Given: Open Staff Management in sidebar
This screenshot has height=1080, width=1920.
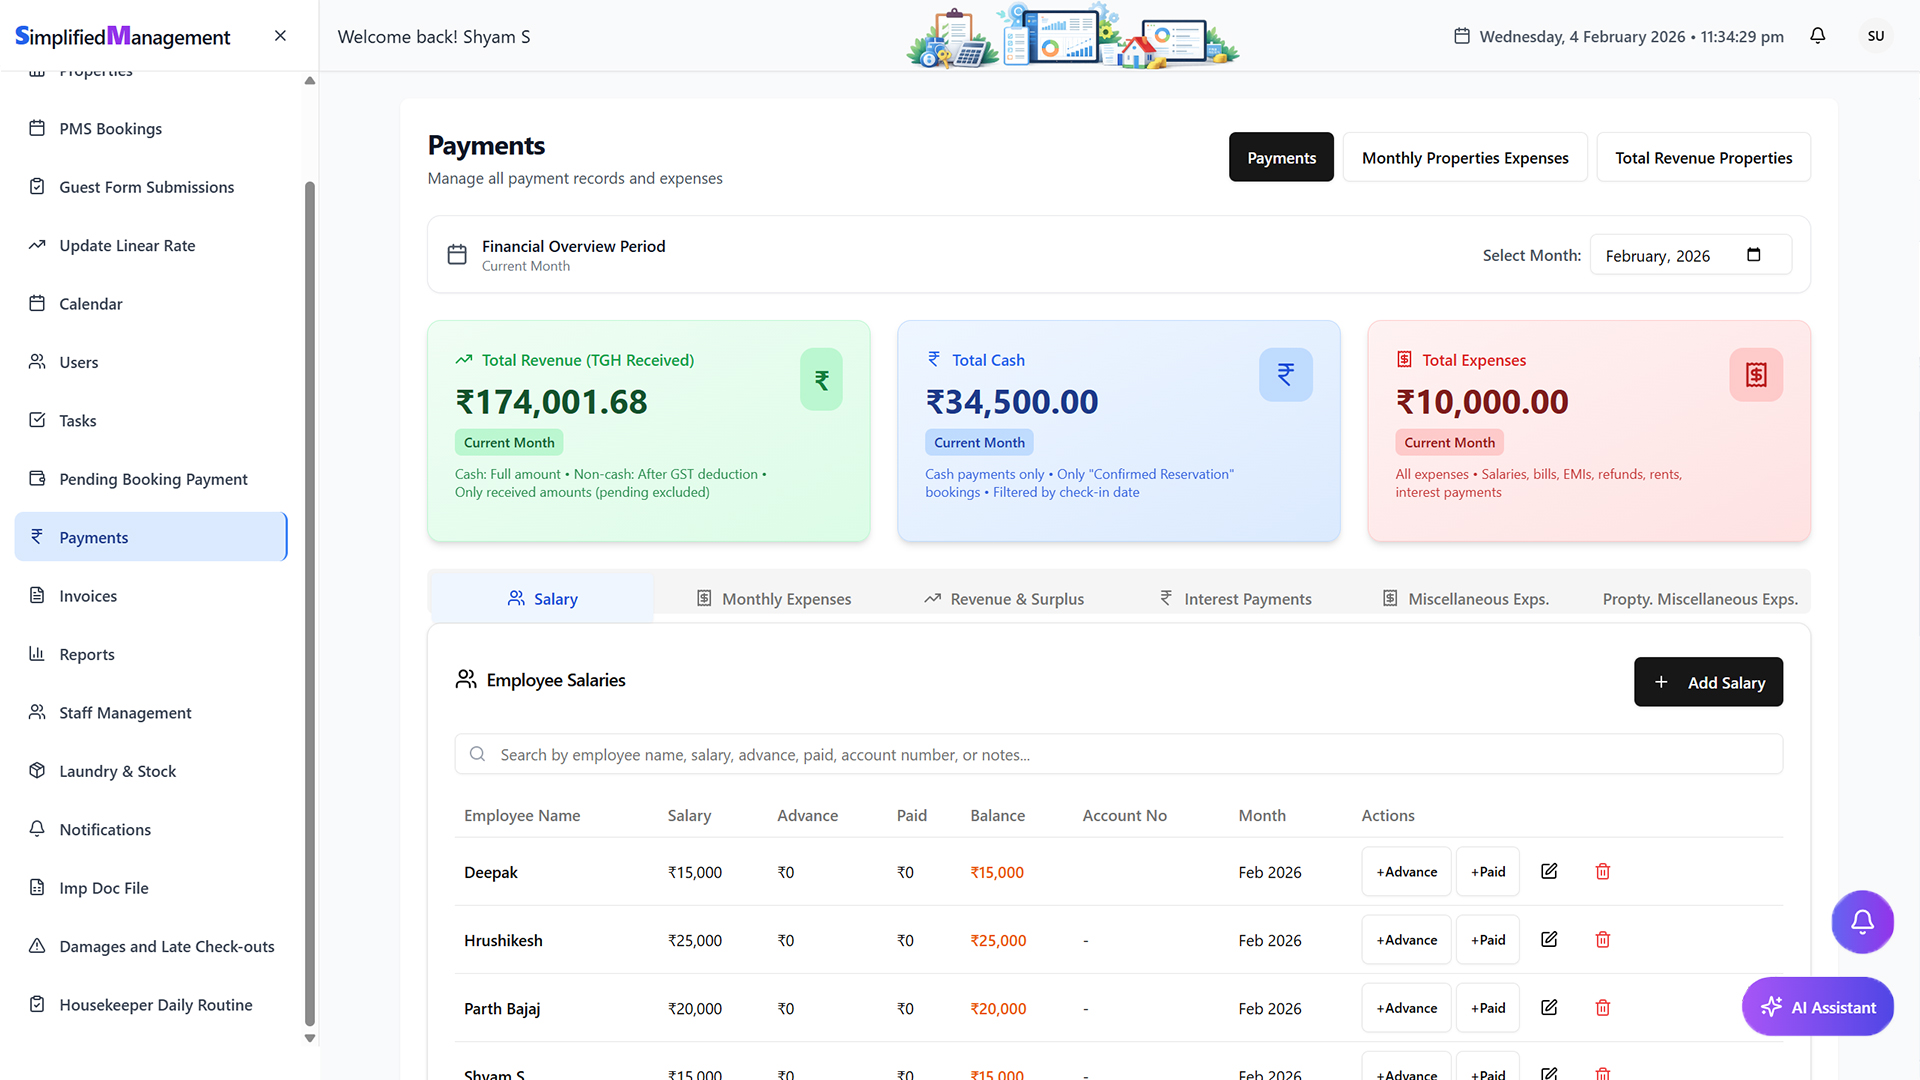Looking at the screenshot, I should coord(125,713).
